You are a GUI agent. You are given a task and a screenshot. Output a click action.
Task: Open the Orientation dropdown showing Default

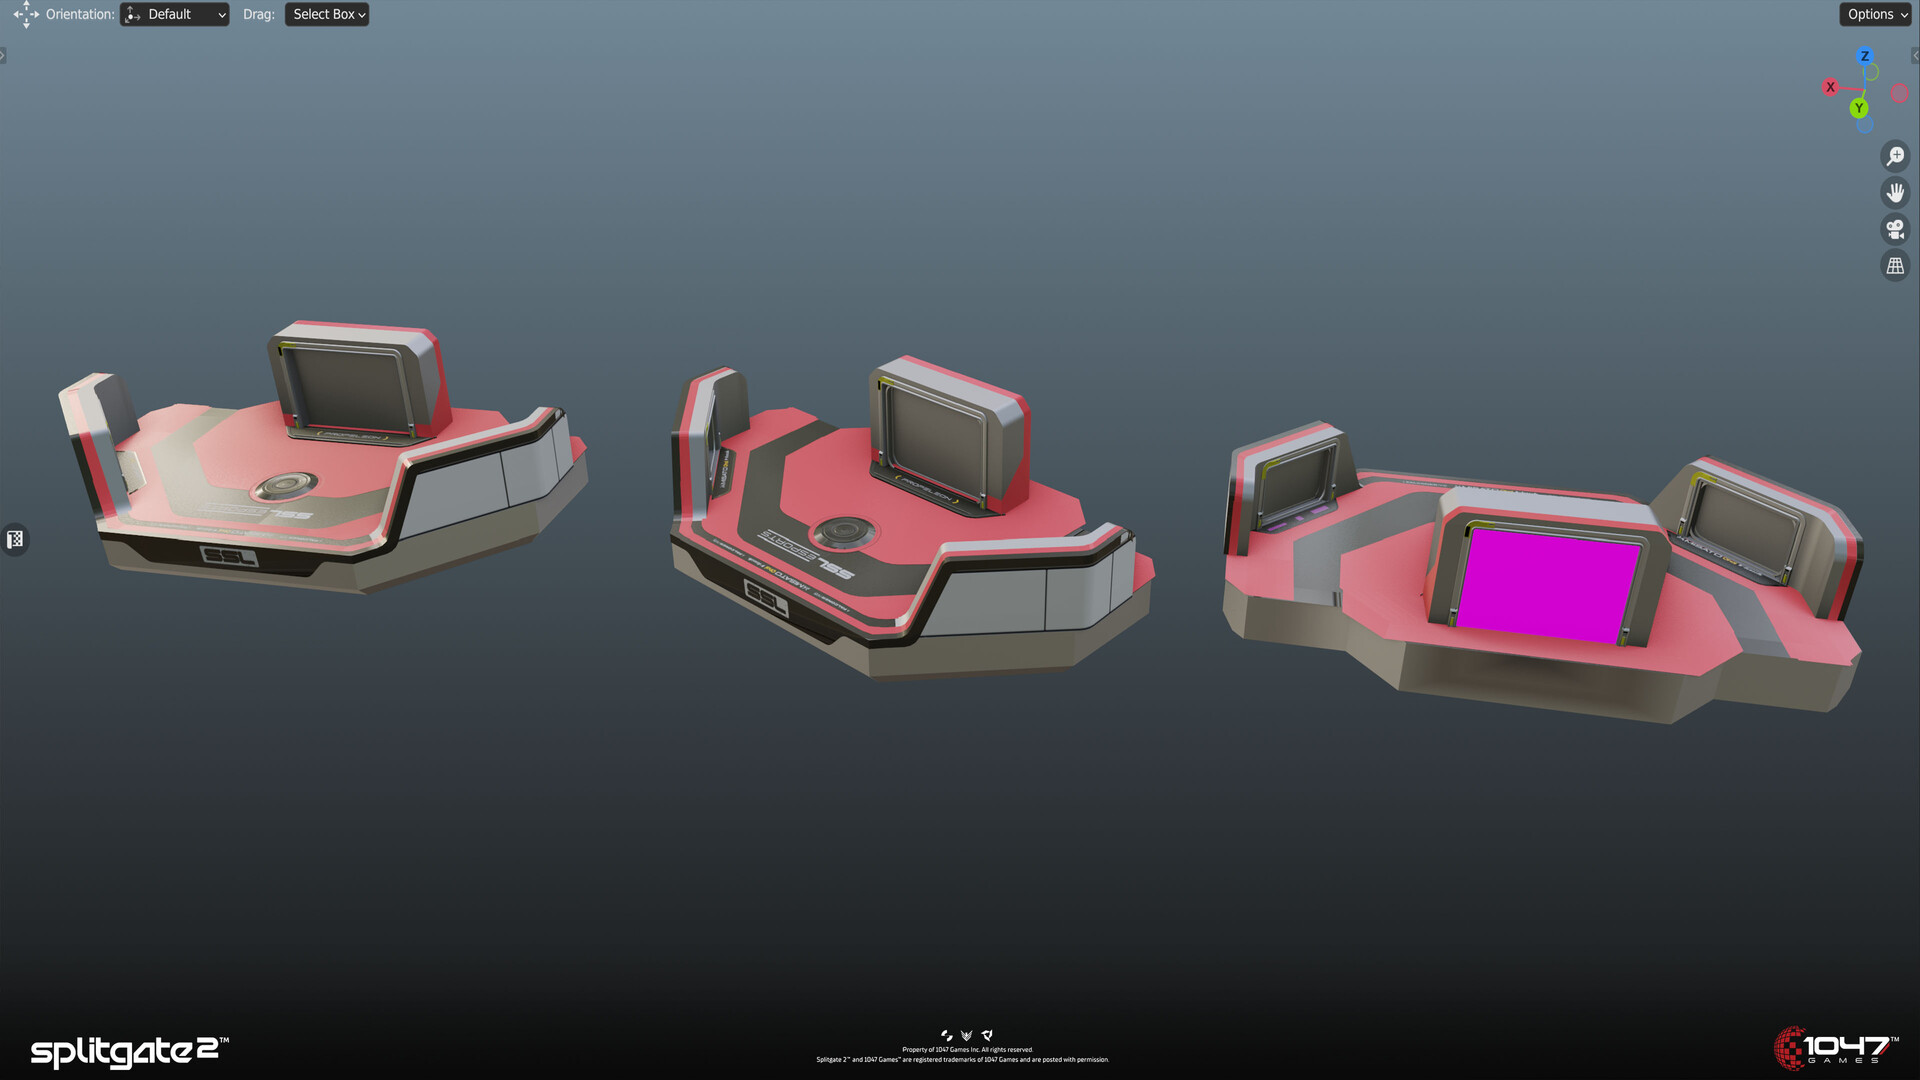[x=174, y=14]
